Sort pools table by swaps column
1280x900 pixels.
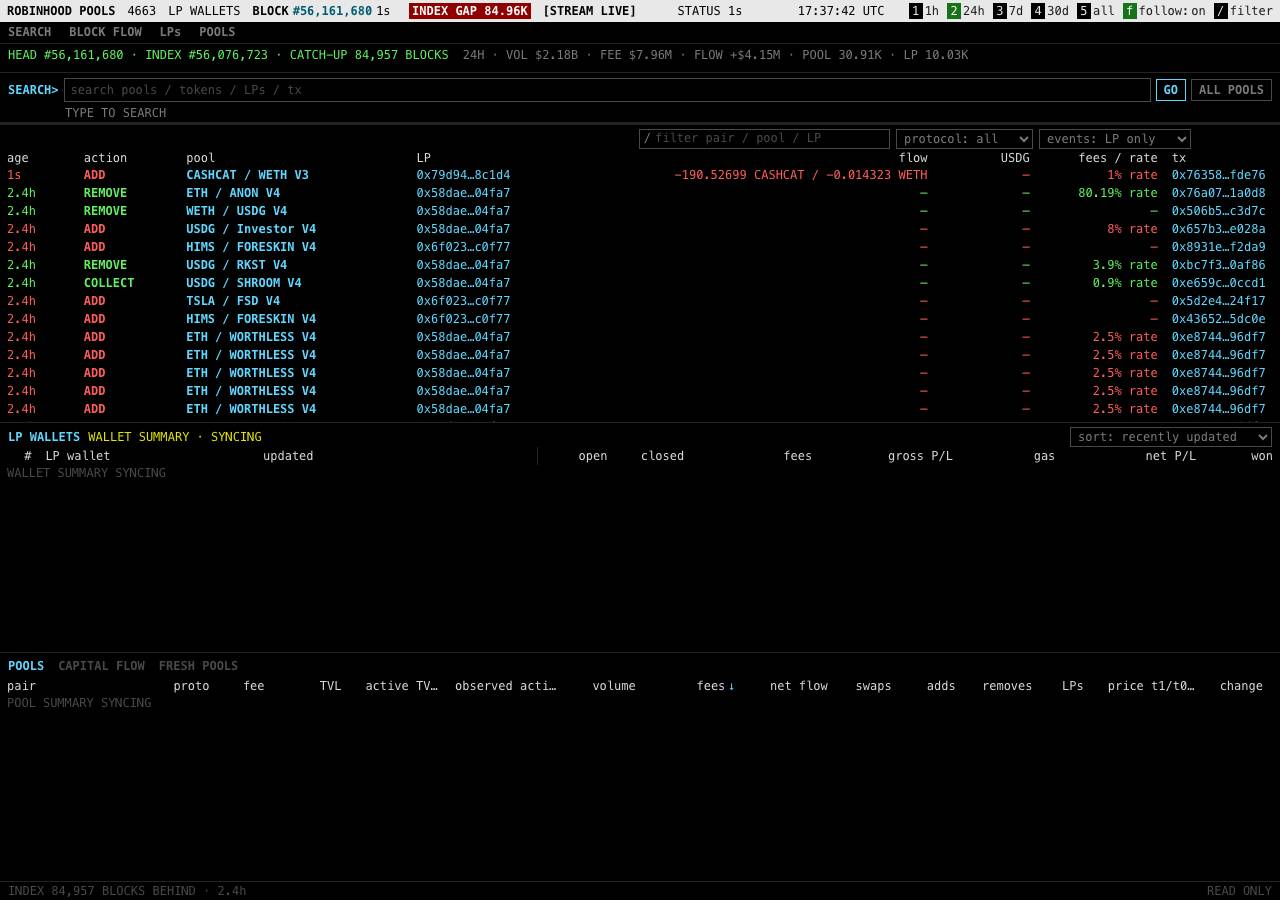pos(873,686)
